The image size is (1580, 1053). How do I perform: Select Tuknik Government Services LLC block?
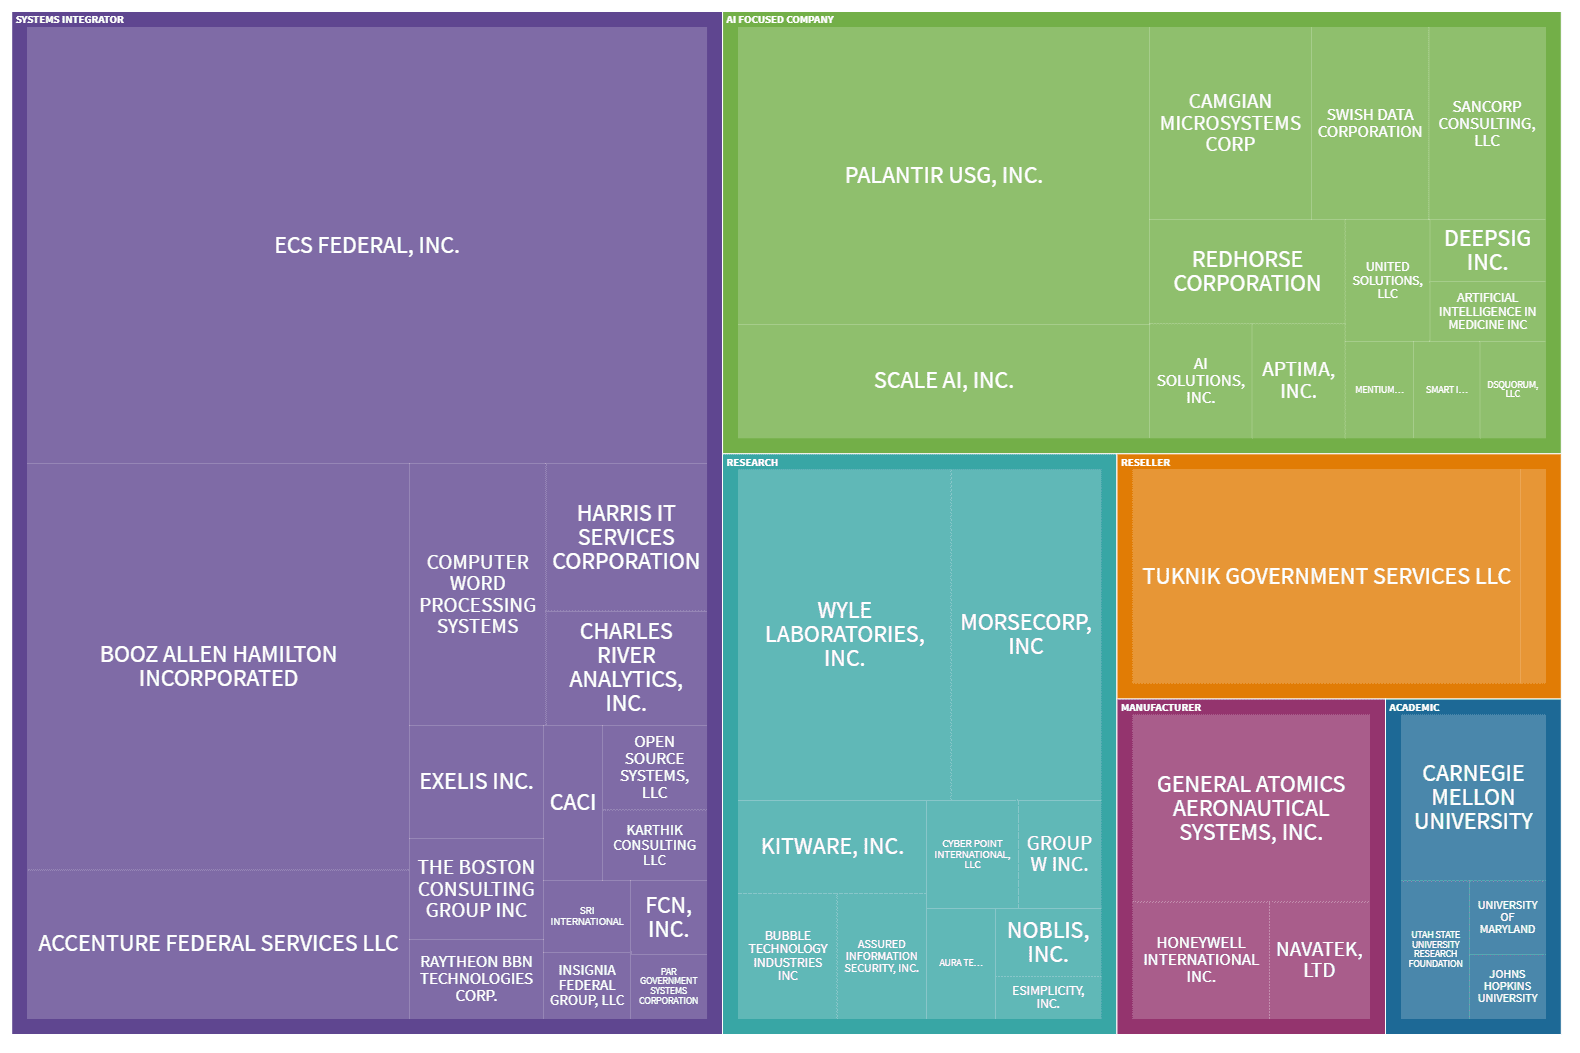click(x=1326, y=577)
